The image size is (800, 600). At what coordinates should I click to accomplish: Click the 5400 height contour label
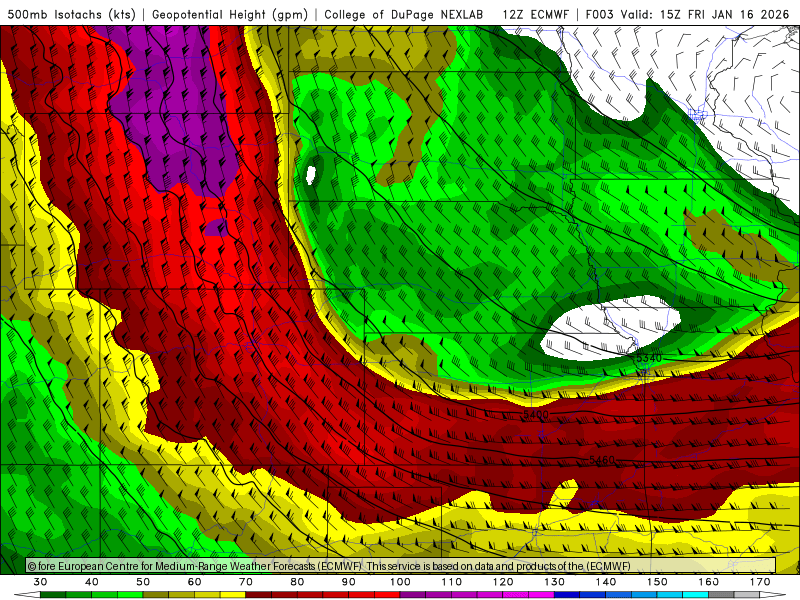pos(536,414)
